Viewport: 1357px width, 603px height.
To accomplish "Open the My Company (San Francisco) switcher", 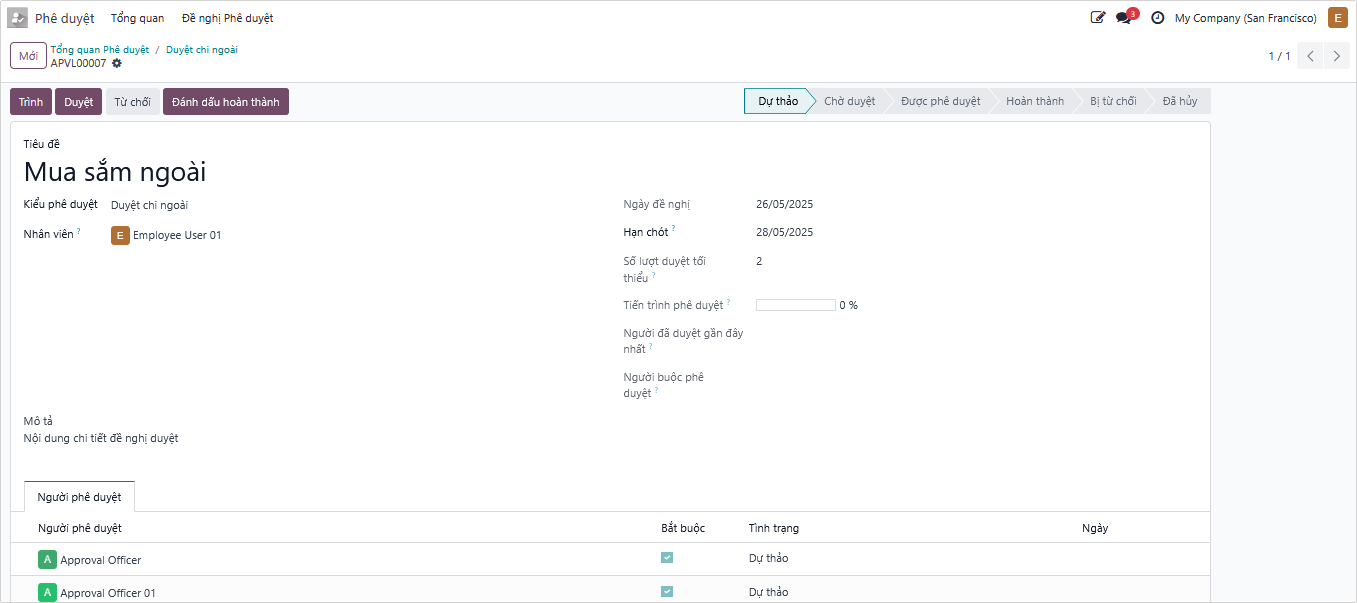I will [1245, 18].
